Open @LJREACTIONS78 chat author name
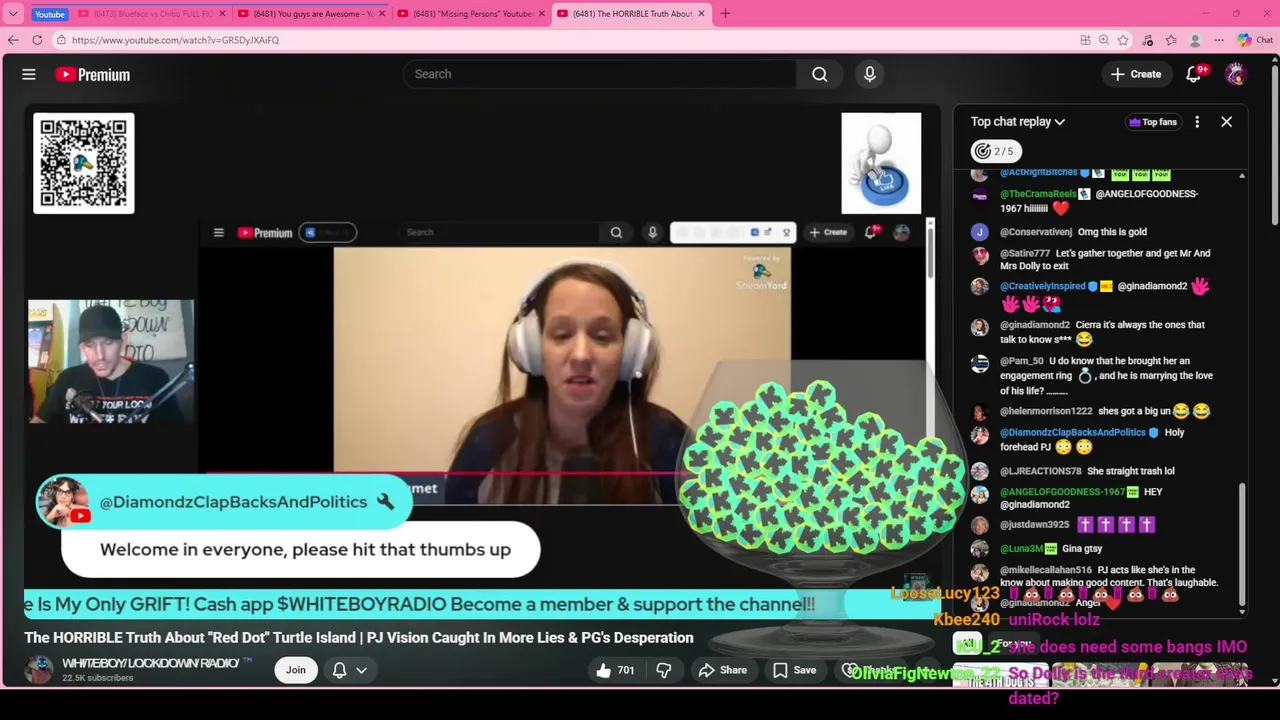This screenshot has height=720, width=1280. [x=1040, y=471]
